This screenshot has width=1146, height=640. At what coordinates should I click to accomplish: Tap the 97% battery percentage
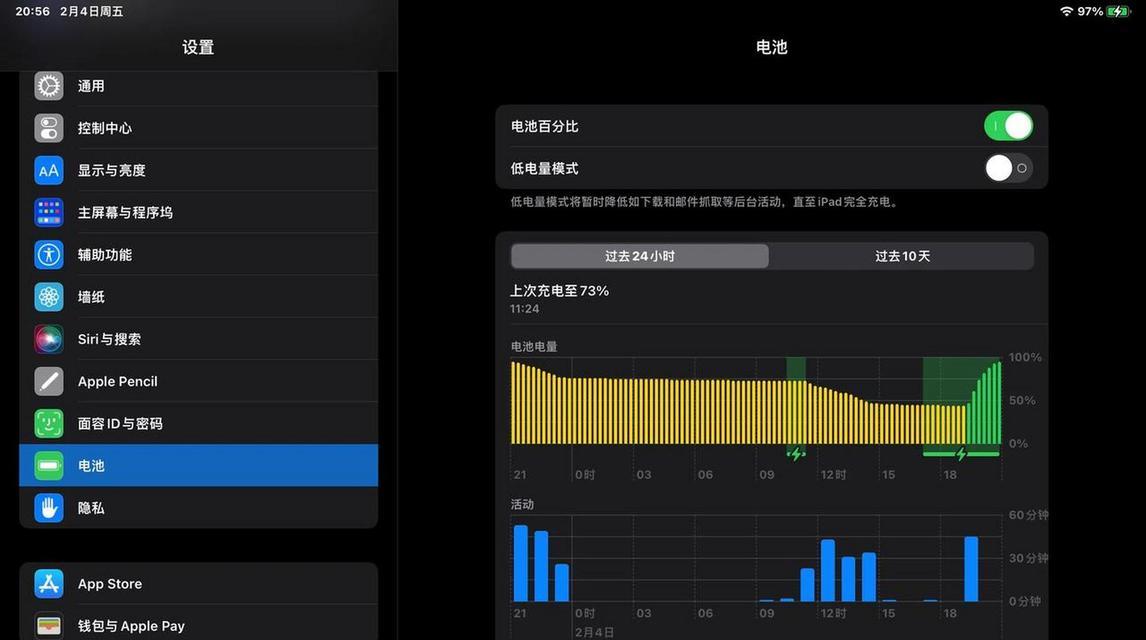pyautogui.click(x=1090, y=12)
